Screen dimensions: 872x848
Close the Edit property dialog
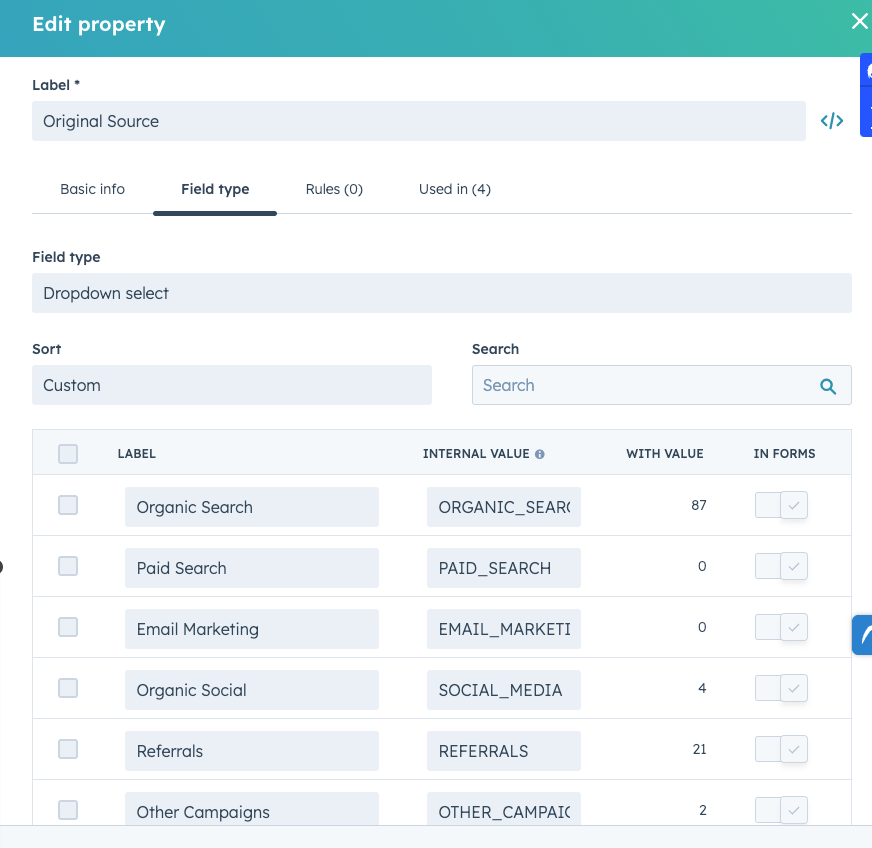(x=858, y=21)
